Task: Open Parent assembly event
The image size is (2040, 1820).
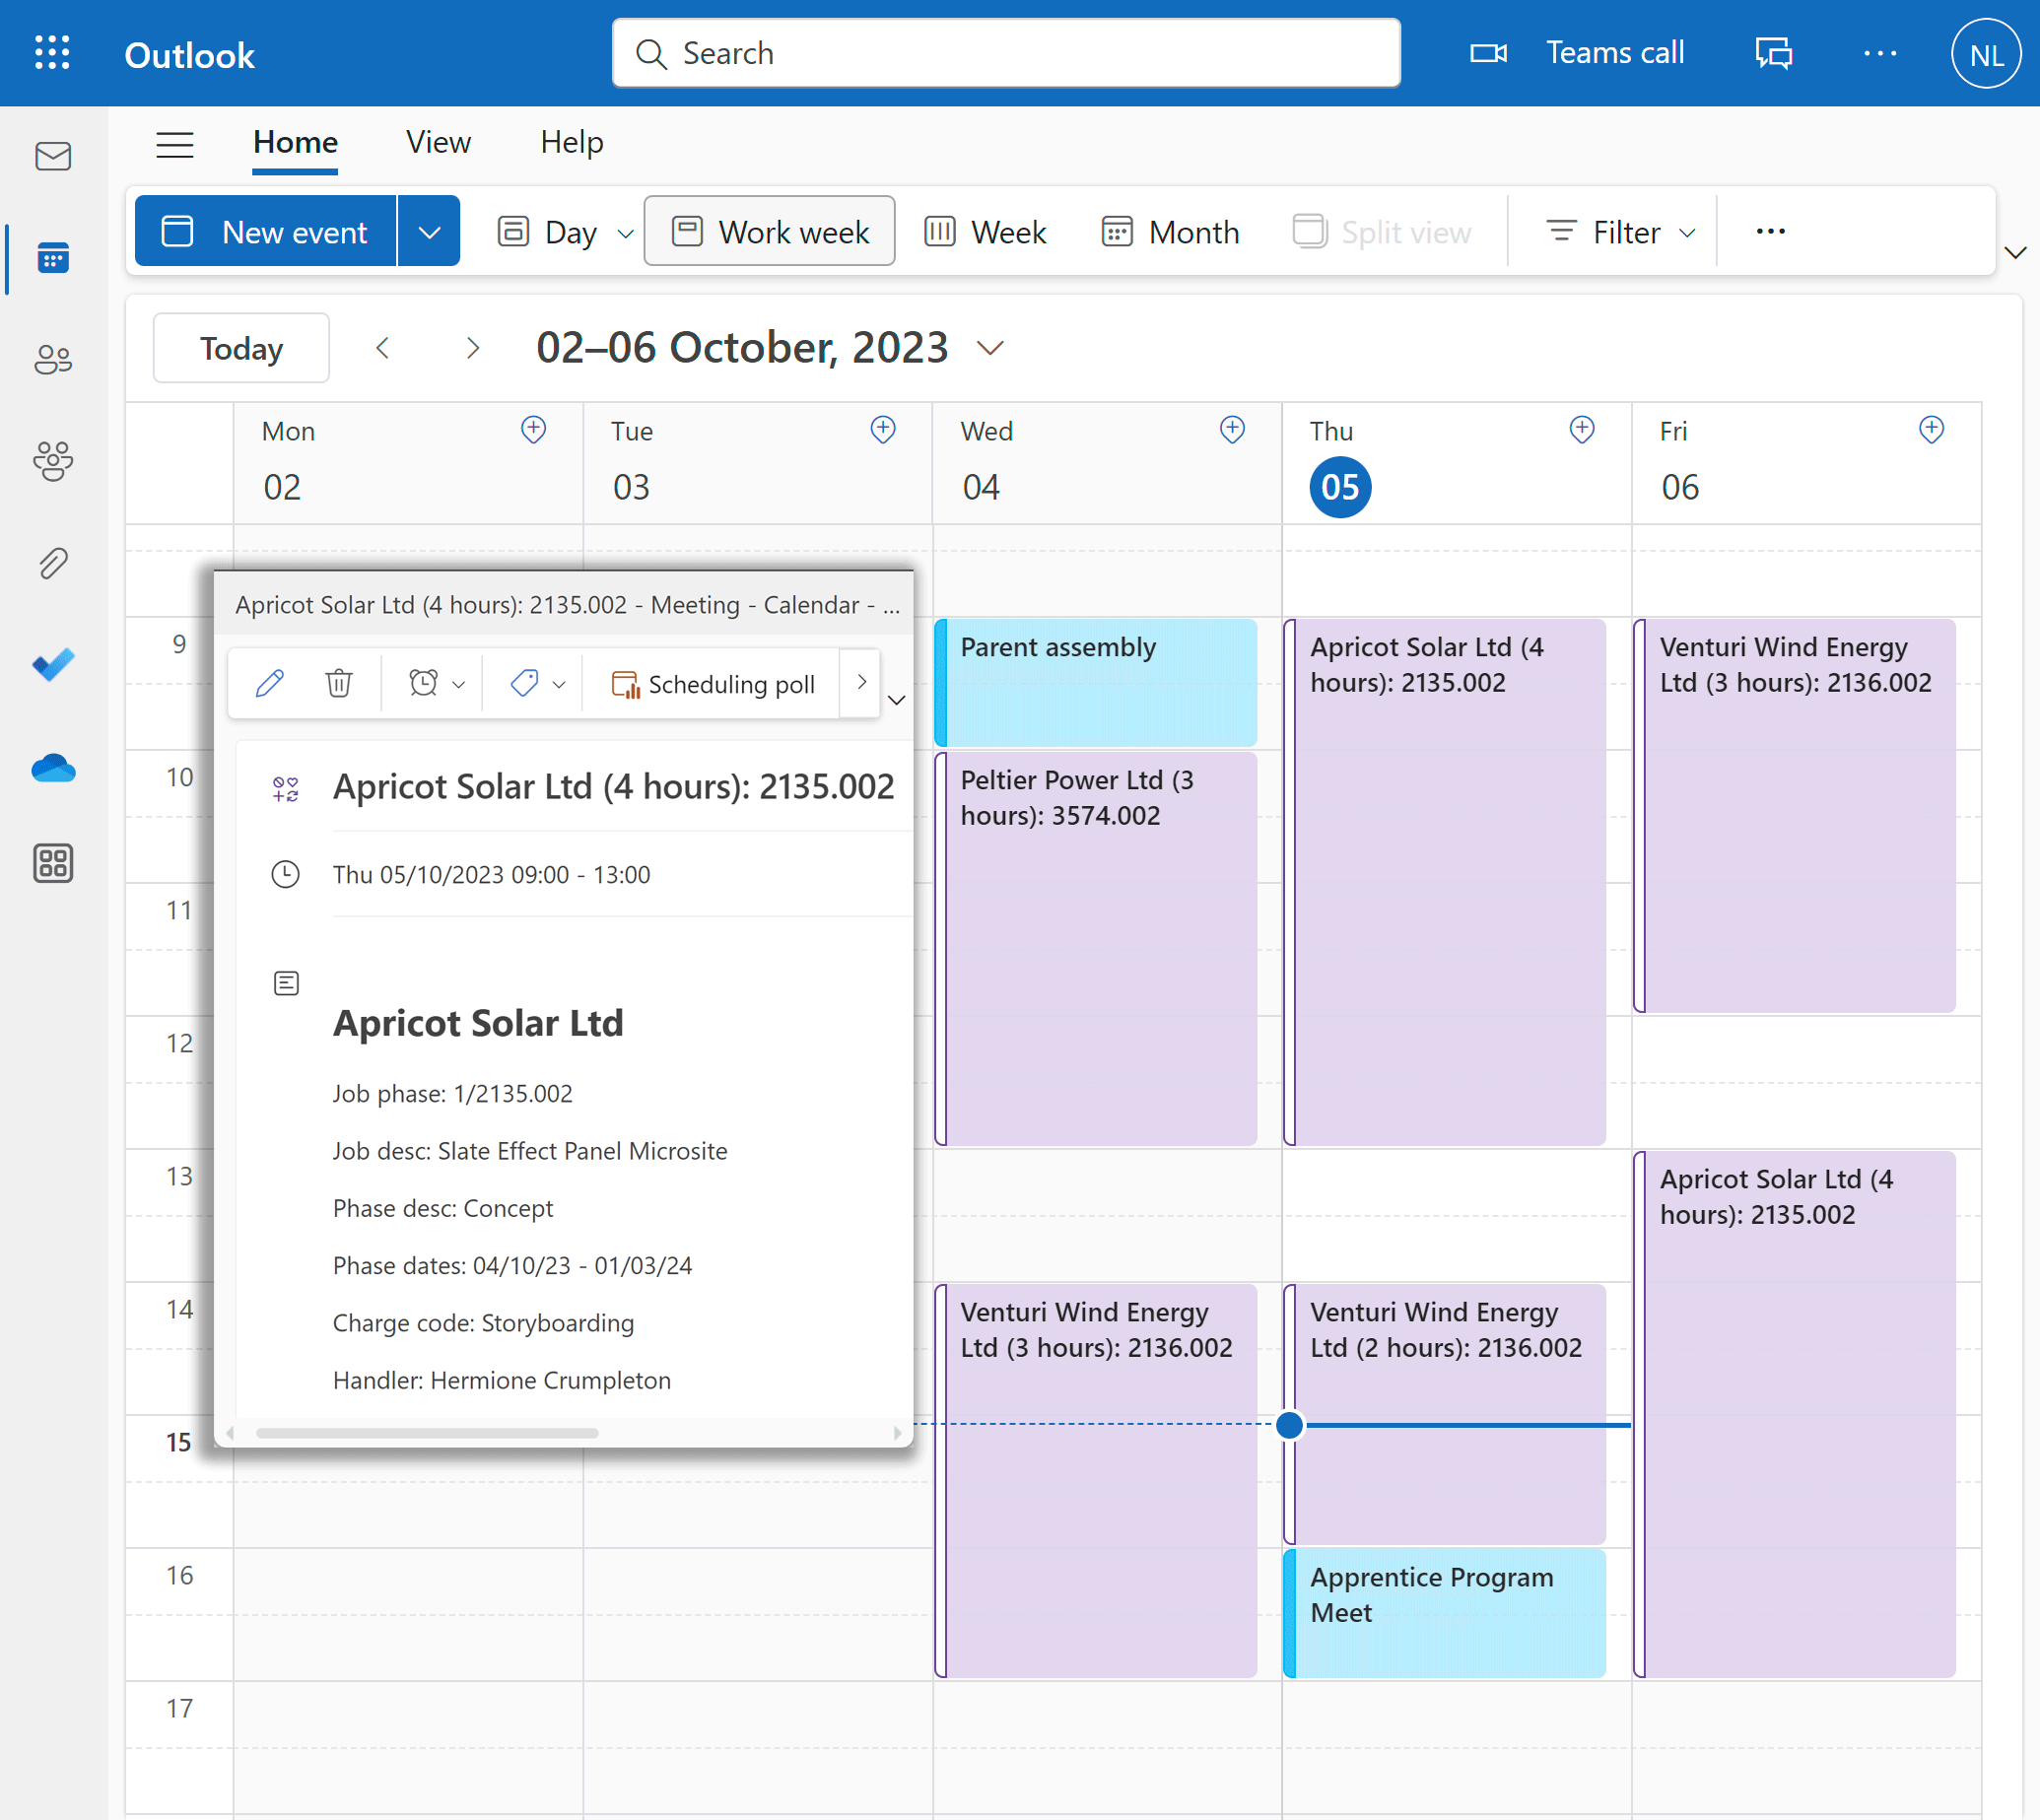Action: click(x=1096, y=682)
